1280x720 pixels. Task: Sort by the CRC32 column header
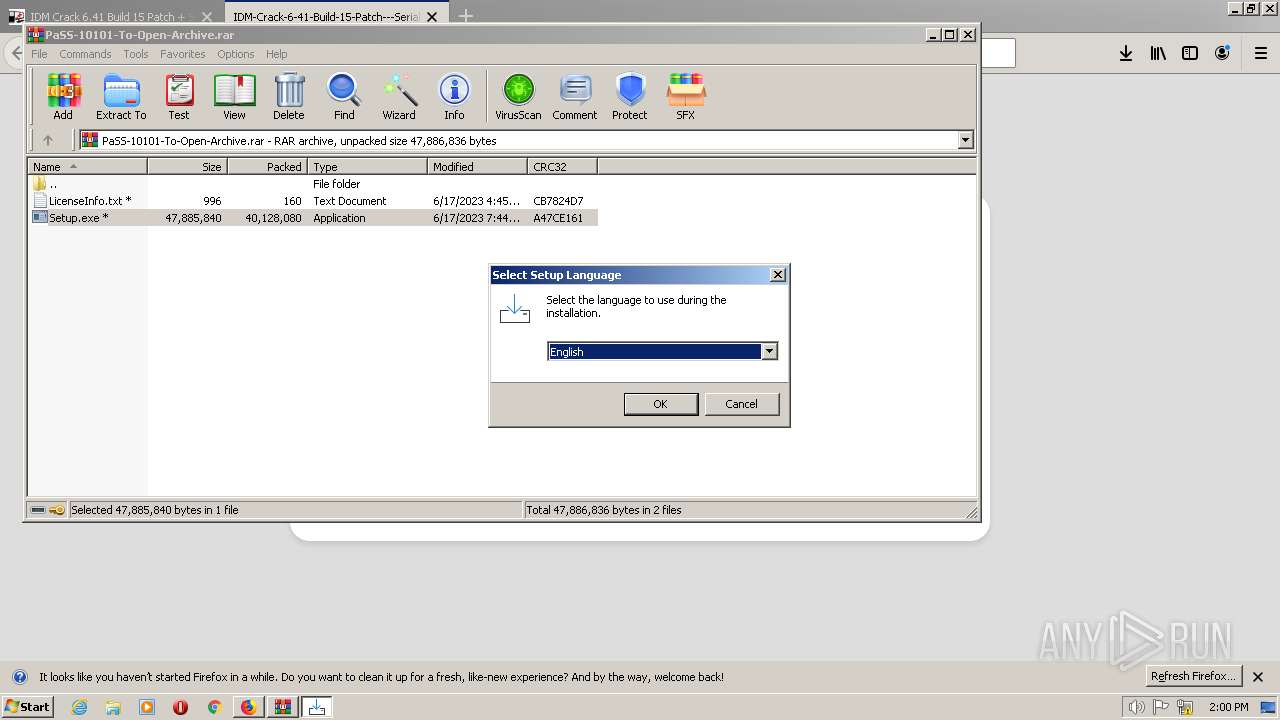[x=563, y=167]
